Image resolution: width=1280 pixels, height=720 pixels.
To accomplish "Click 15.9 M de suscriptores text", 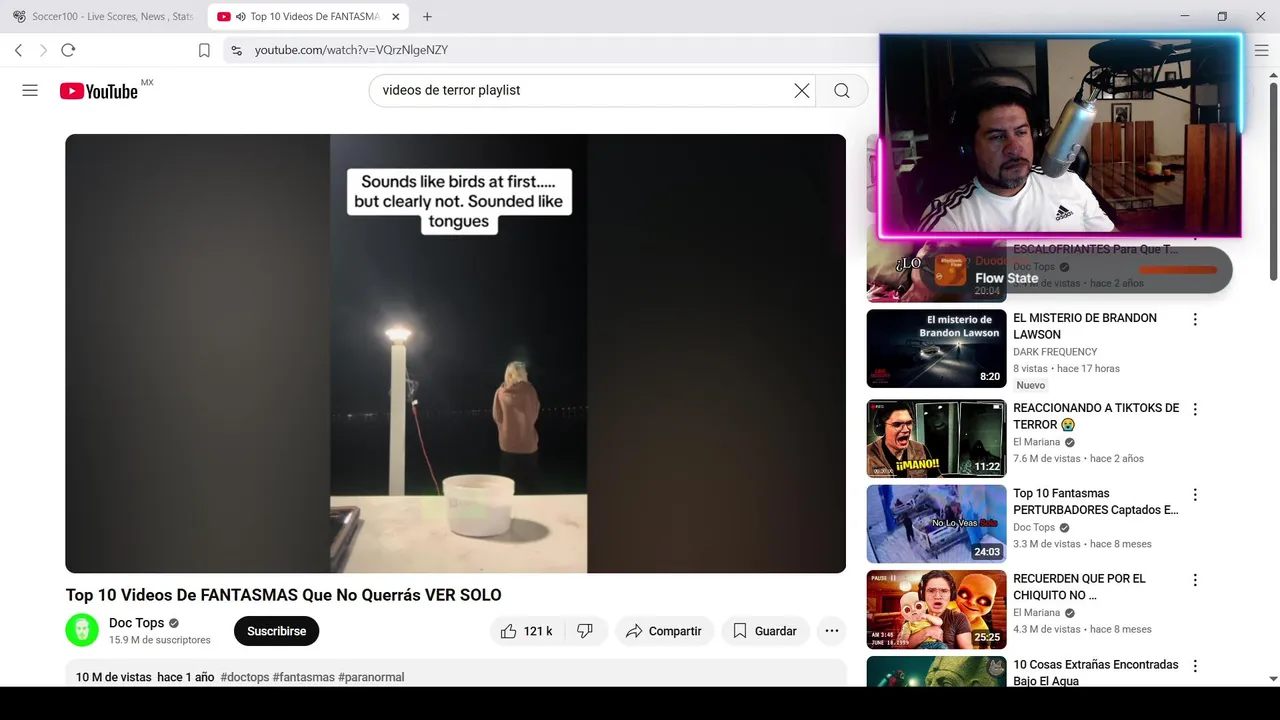I will 160,640.
